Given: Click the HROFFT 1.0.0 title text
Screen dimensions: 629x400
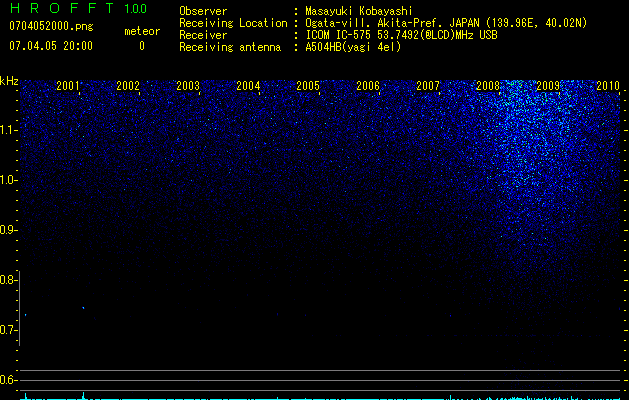Looking at the screenshot, I should 78,8.
